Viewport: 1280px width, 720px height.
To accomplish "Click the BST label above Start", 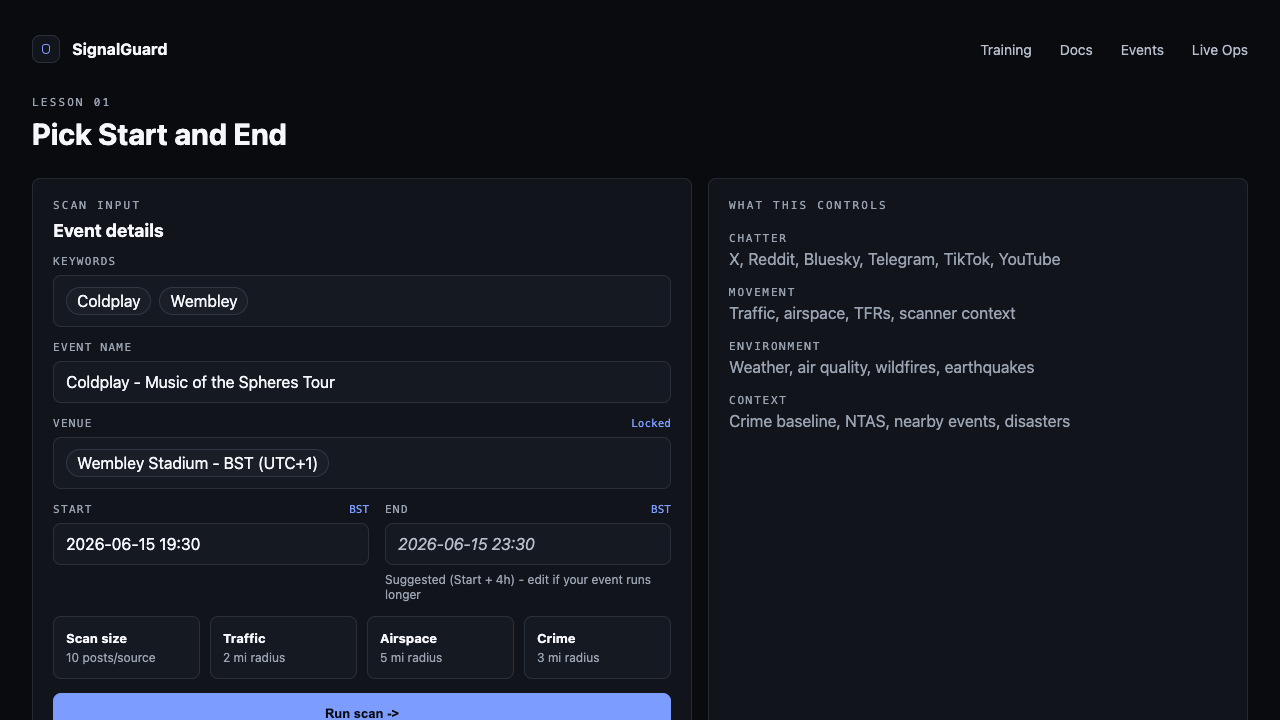I will [359, 509].
